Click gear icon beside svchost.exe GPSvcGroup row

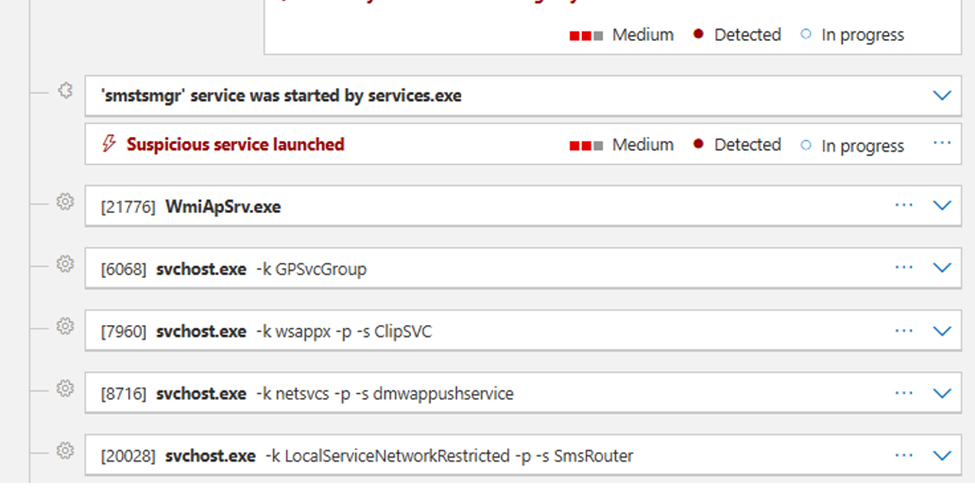click(x=66, y=264)
